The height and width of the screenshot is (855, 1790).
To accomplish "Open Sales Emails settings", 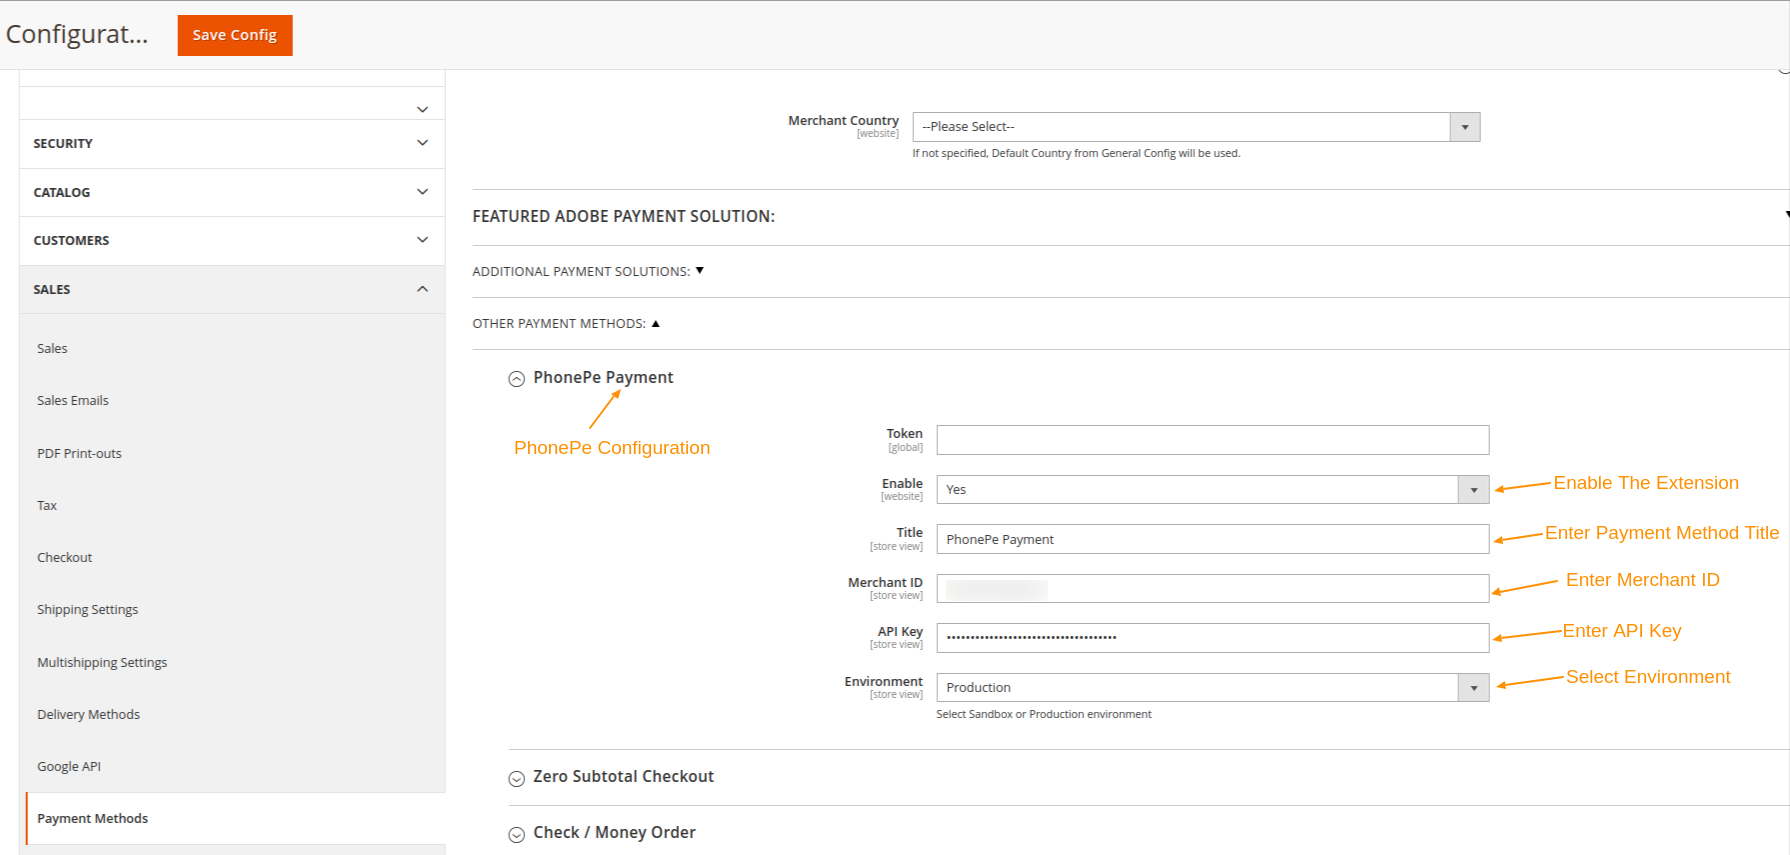I will point(73,401).
